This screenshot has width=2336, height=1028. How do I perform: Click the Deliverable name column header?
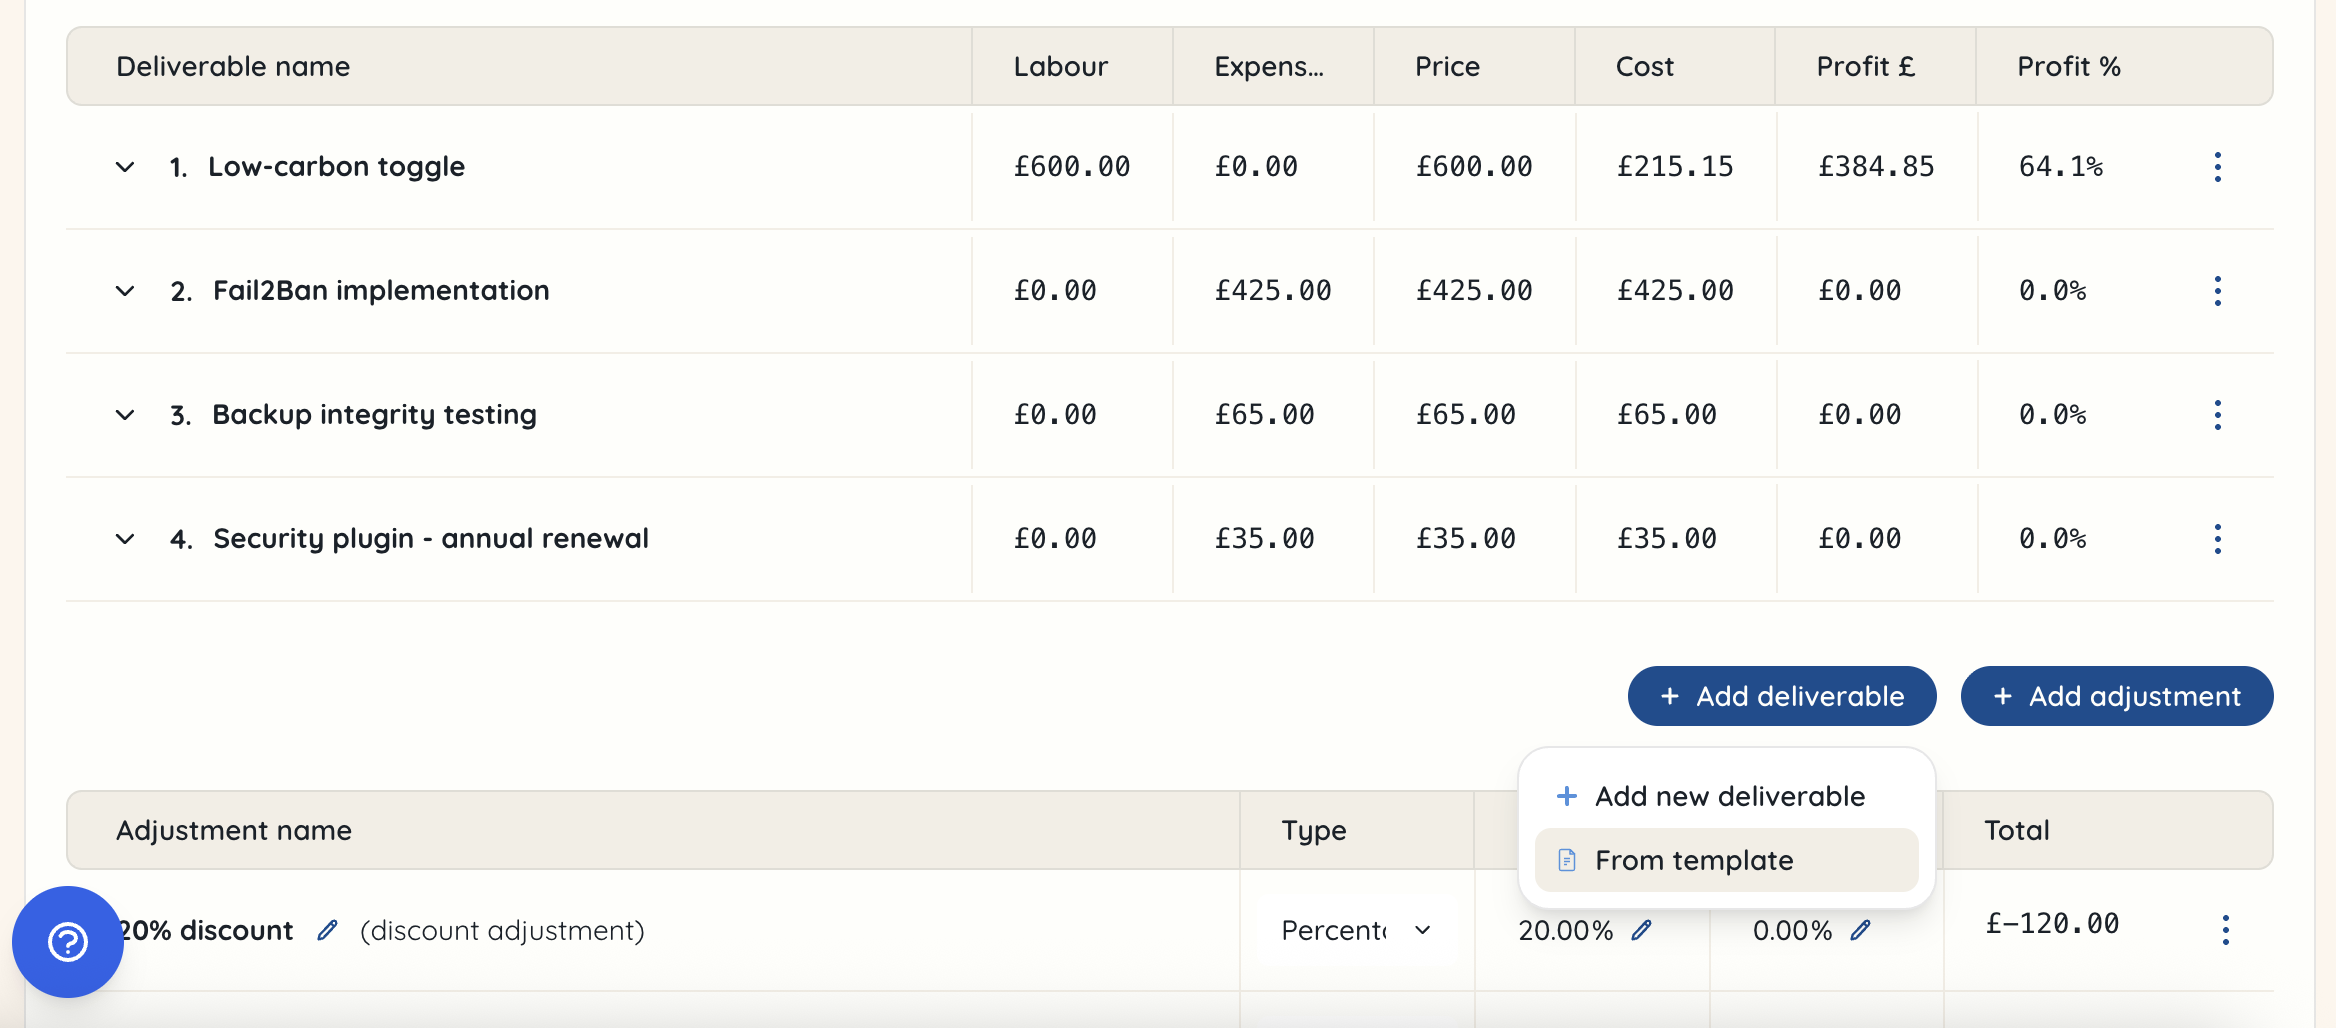[x=233, y=66]
